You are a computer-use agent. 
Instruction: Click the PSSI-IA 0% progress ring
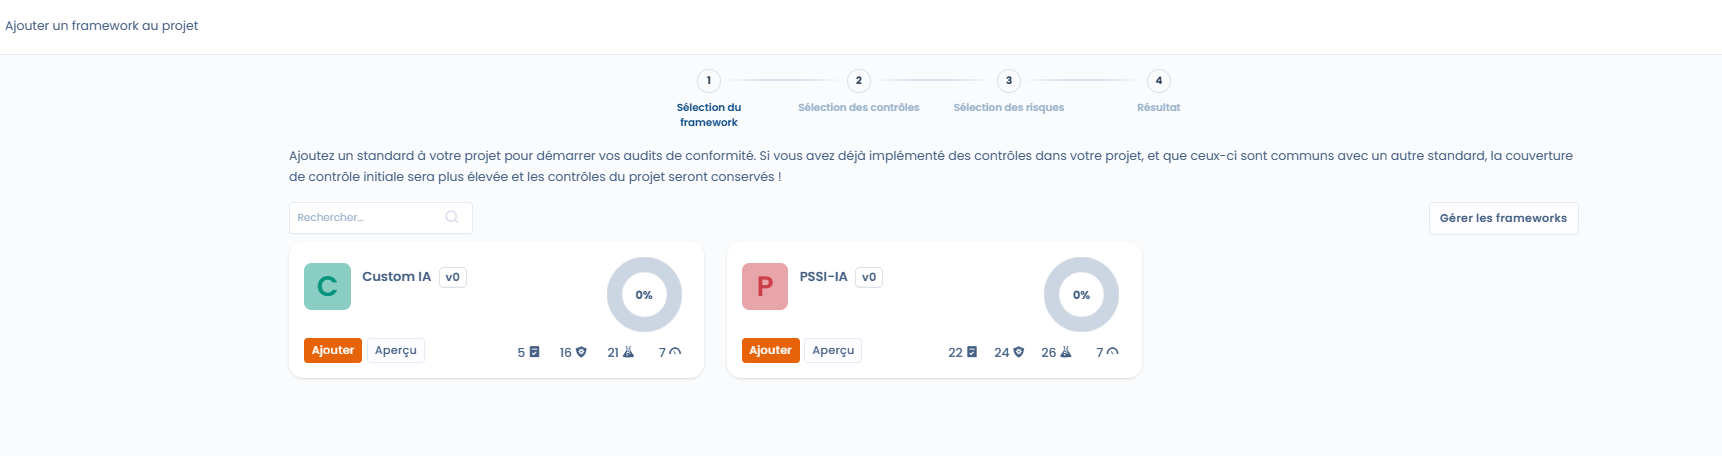tap(1081, 295)
